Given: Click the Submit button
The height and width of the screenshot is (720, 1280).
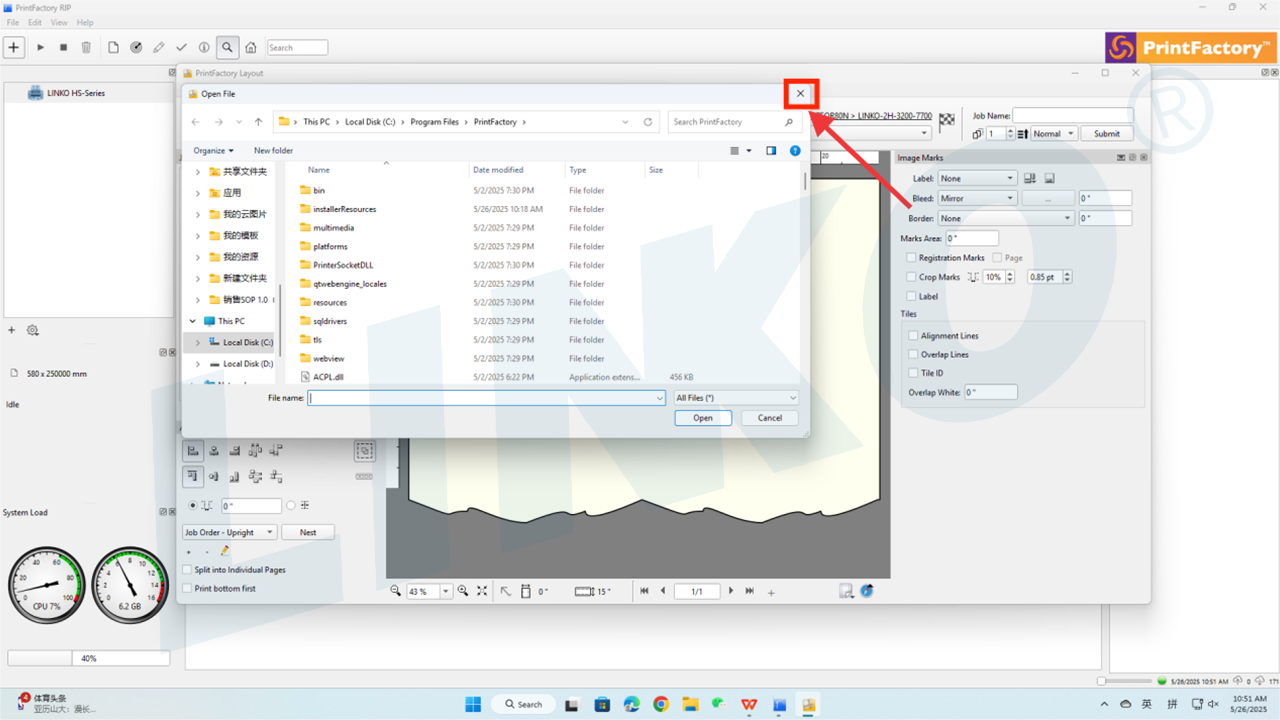Looking at the screenshot, I should (1107, 133).
